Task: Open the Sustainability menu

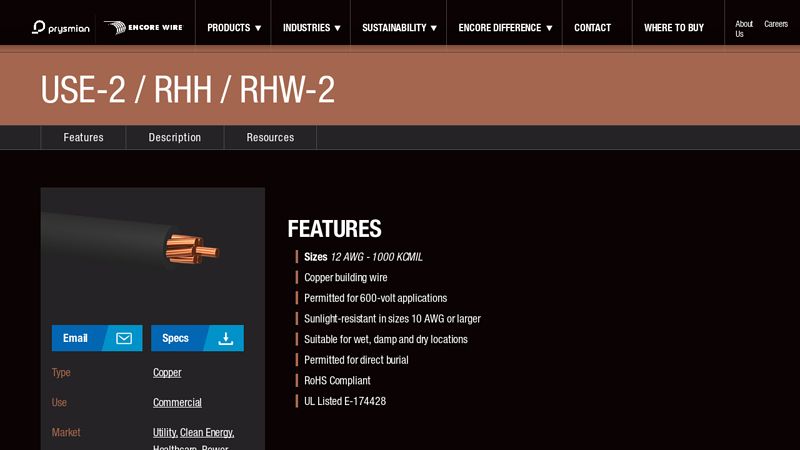Action: coord(394,28)
